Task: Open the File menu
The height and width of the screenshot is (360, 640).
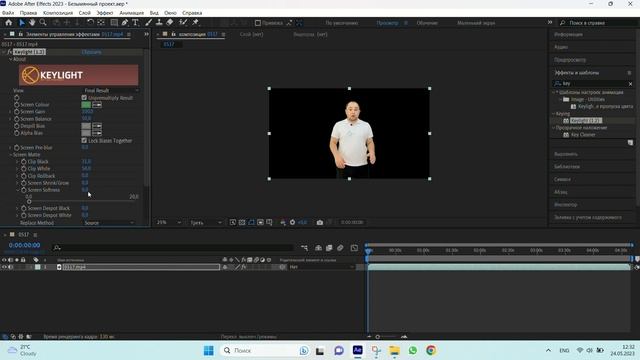Action: tap(8, 13)
